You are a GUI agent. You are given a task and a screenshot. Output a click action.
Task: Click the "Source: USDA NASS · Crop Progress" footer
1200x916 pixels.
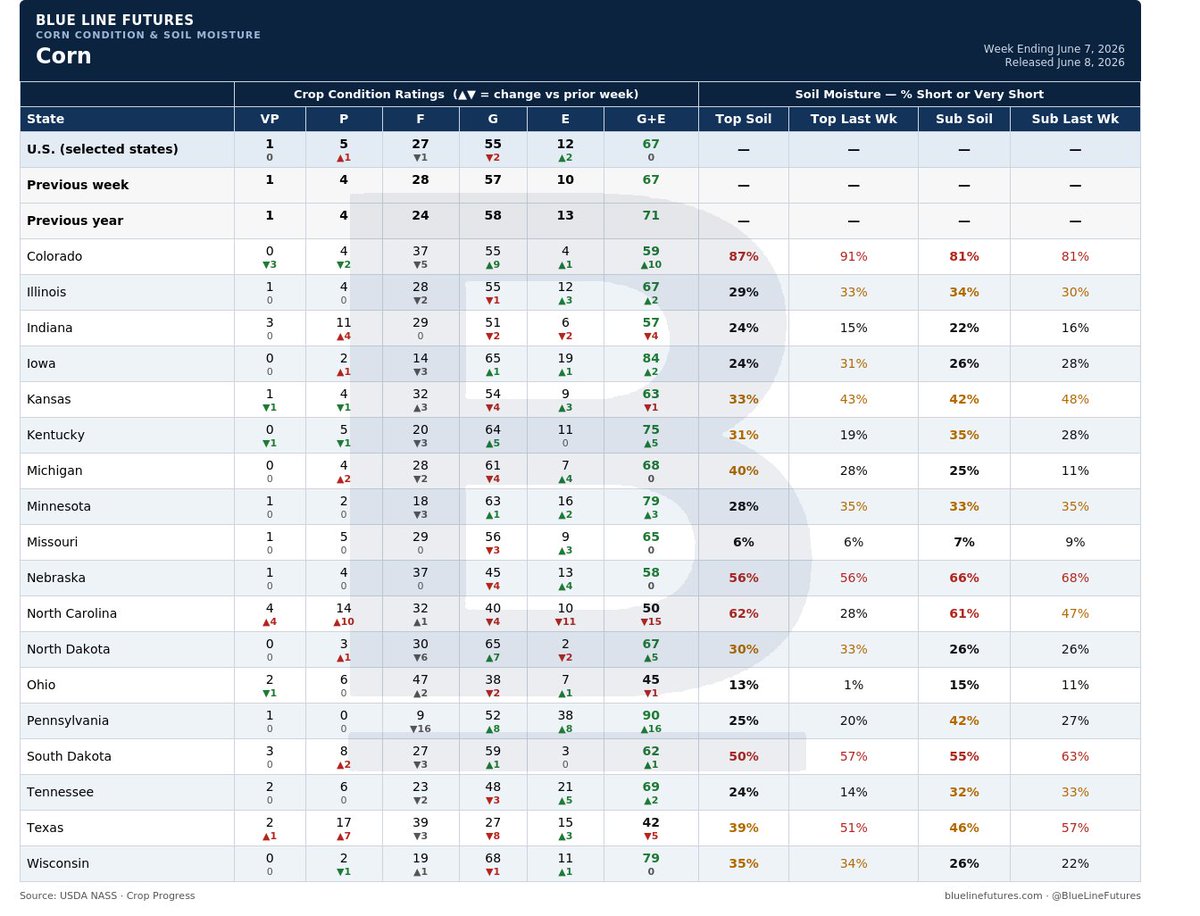click(107, 896)
